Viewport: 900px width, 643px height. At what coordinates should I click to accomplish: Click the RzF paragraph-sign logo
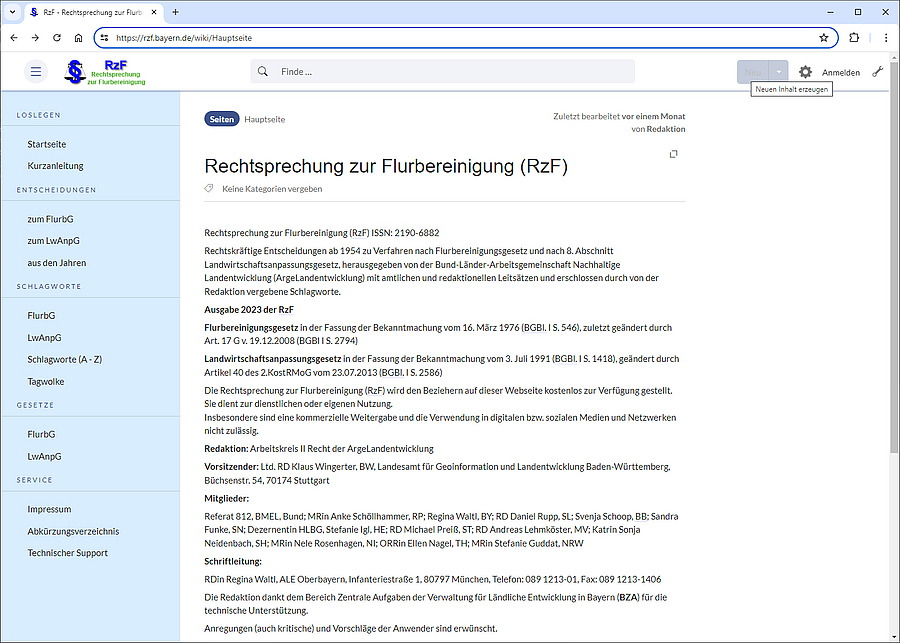click(x=104, y=72)
